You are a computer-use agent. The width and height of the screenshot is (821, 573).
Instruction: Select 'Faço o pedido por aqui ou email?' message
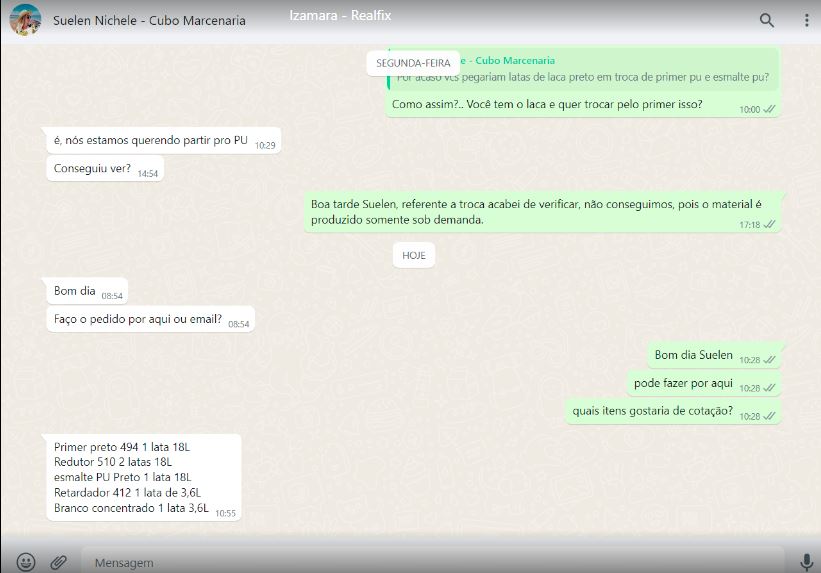[138, 320]
